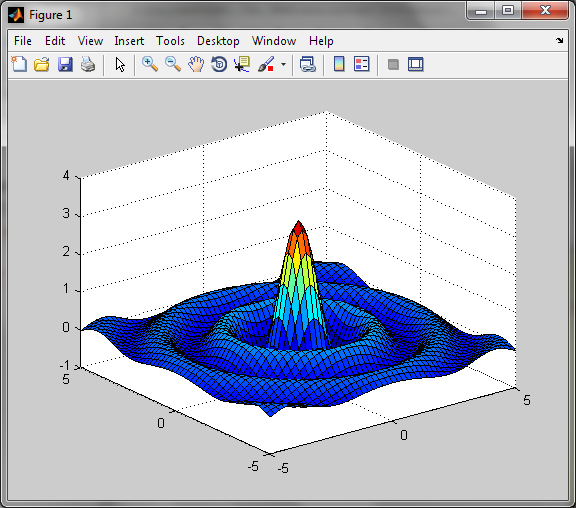Print the figure with the printer icon
Screen dimensions: 576x508
(x=88, y=64)
